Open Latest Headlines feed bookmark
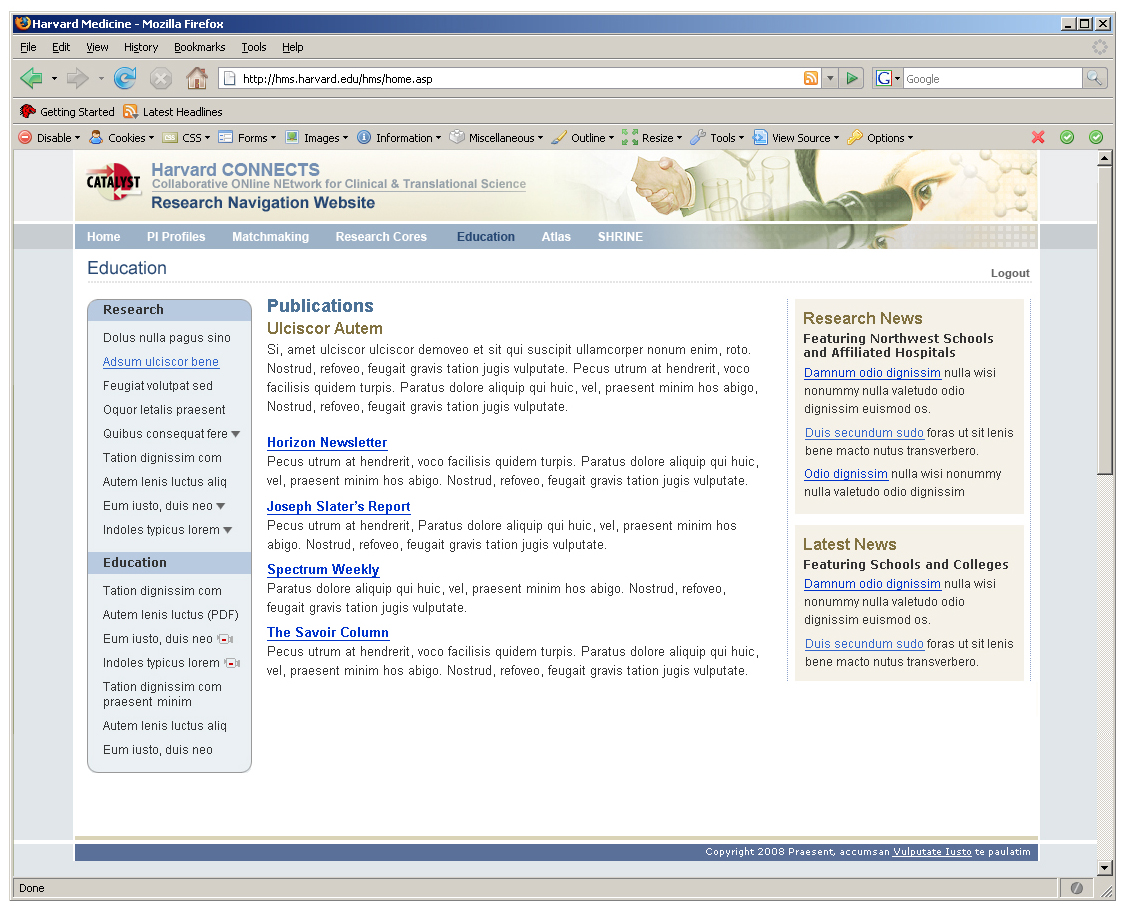Viewport: 1134px width, 909px height. coord(173,111)
